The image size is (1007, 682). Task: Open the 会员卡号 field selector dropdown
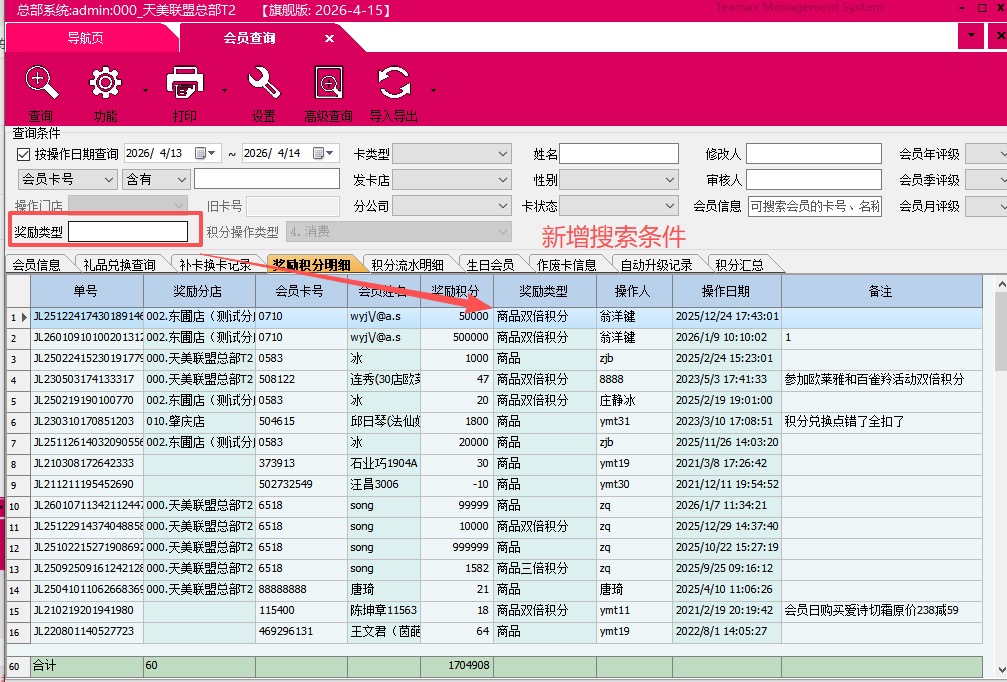click(x=107, y=179)
